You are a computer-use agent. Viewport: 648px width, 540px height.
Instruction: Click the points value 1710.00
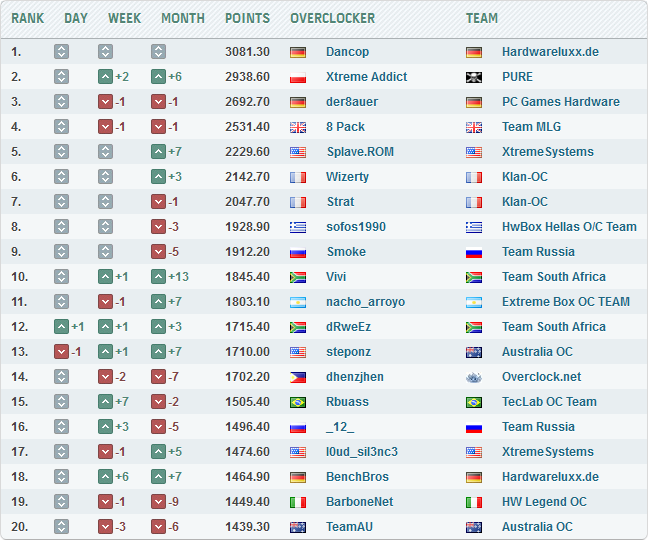[247, 352]
